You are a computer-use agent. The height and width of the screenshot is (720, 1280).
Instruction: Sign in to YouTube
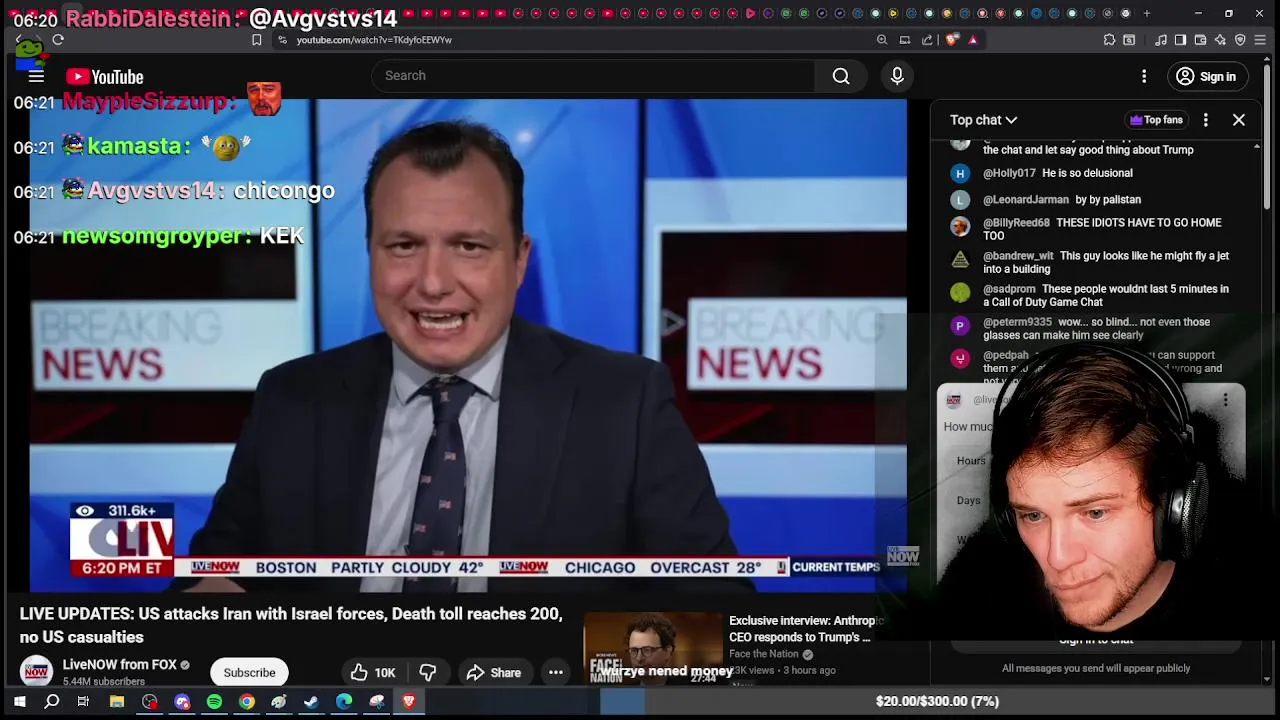point(1206,76)
